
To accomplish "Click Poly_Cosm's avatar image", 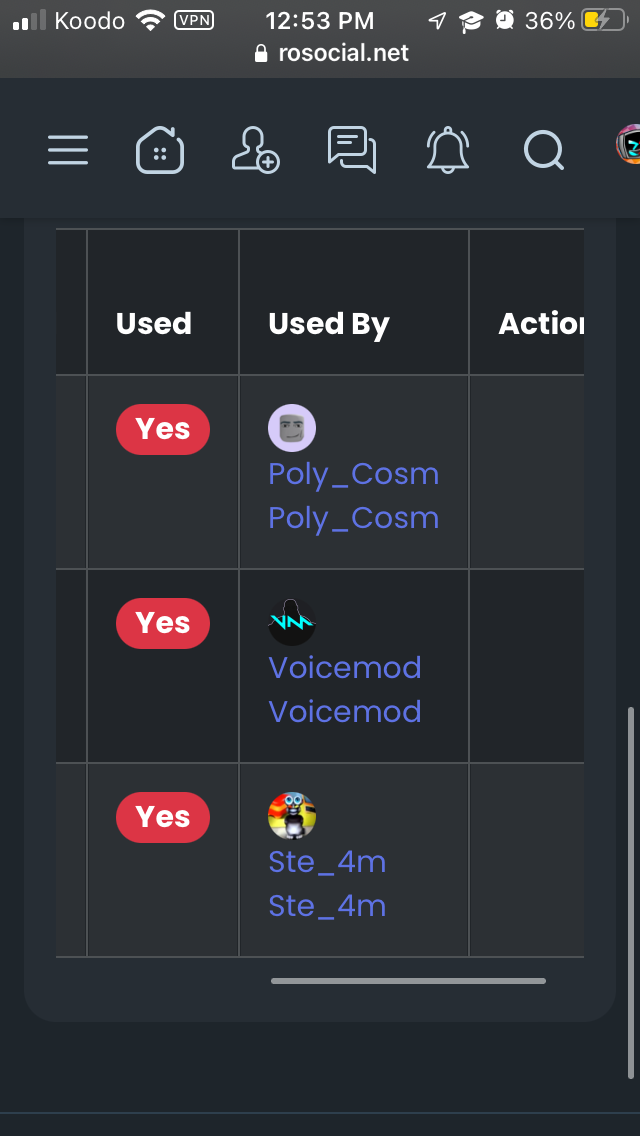I will 292,429.
